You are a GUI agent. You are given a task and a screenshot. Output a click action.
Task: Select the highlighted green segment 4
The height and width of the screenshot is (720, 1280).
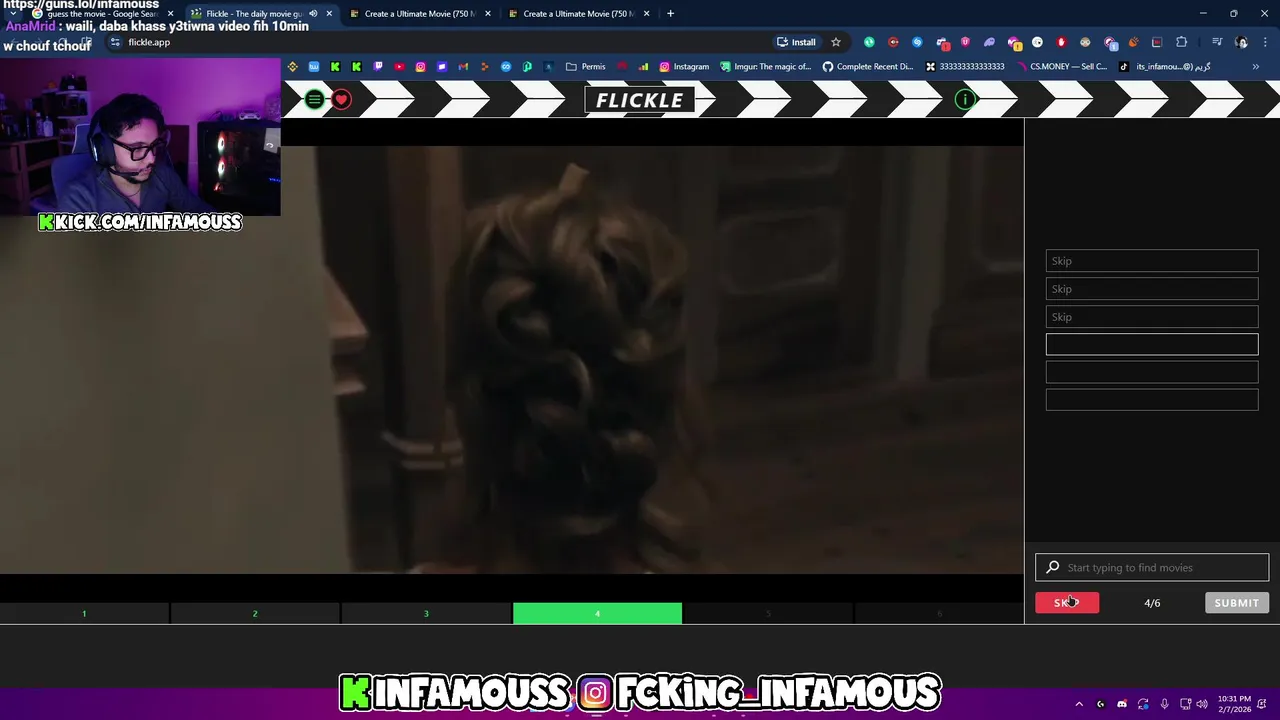point(597,614)
